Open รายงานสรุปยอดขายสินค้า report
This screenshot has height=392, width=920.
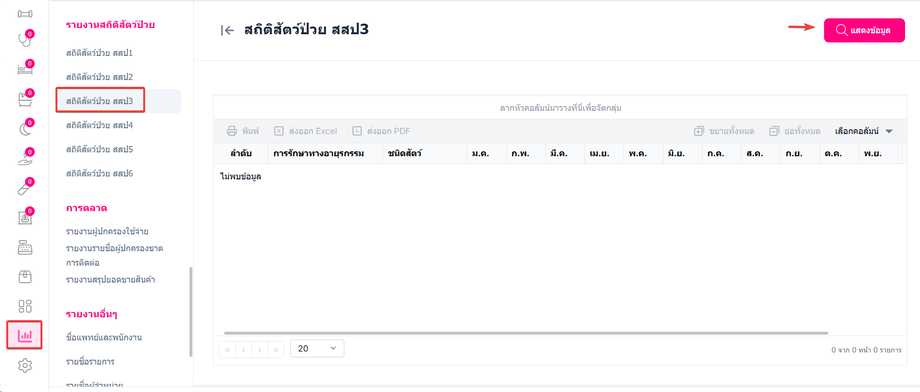coord(110,279)
